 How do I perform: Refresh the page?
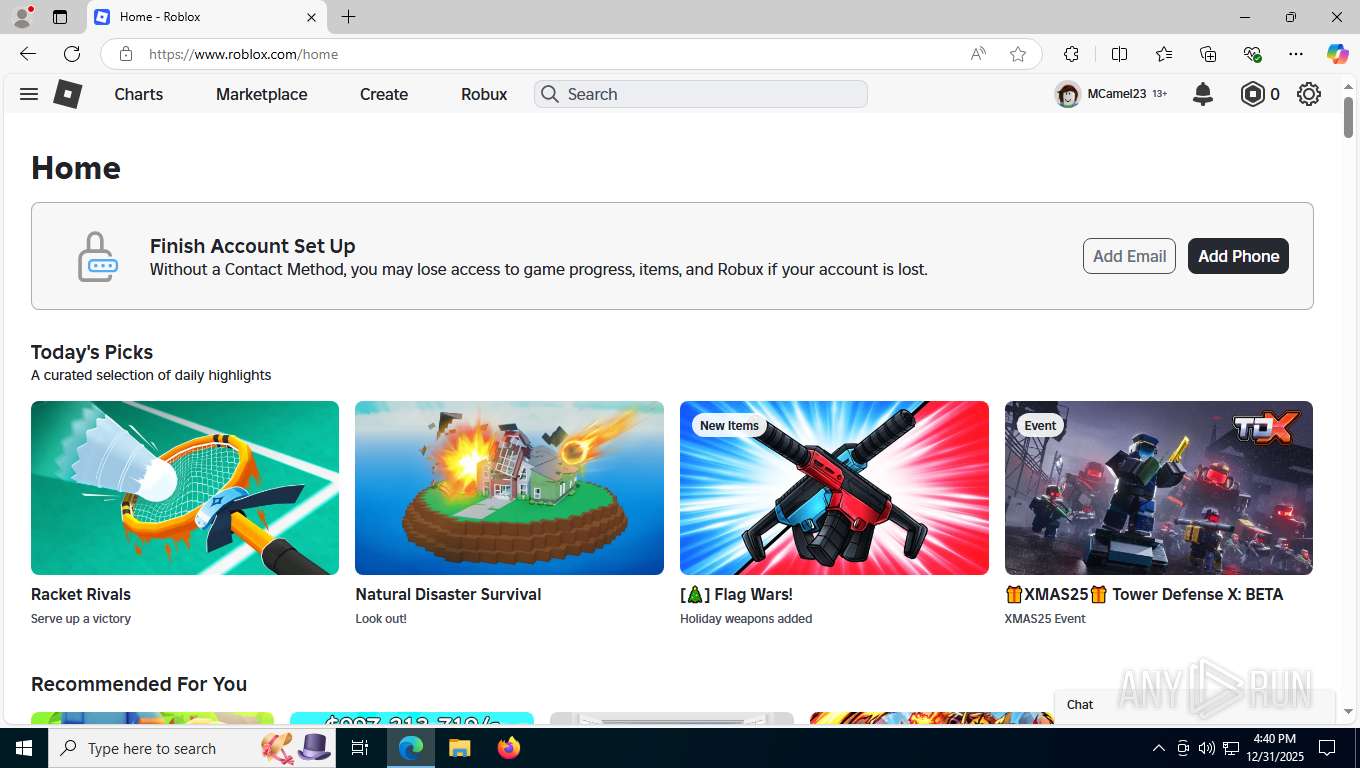point(72,54)
